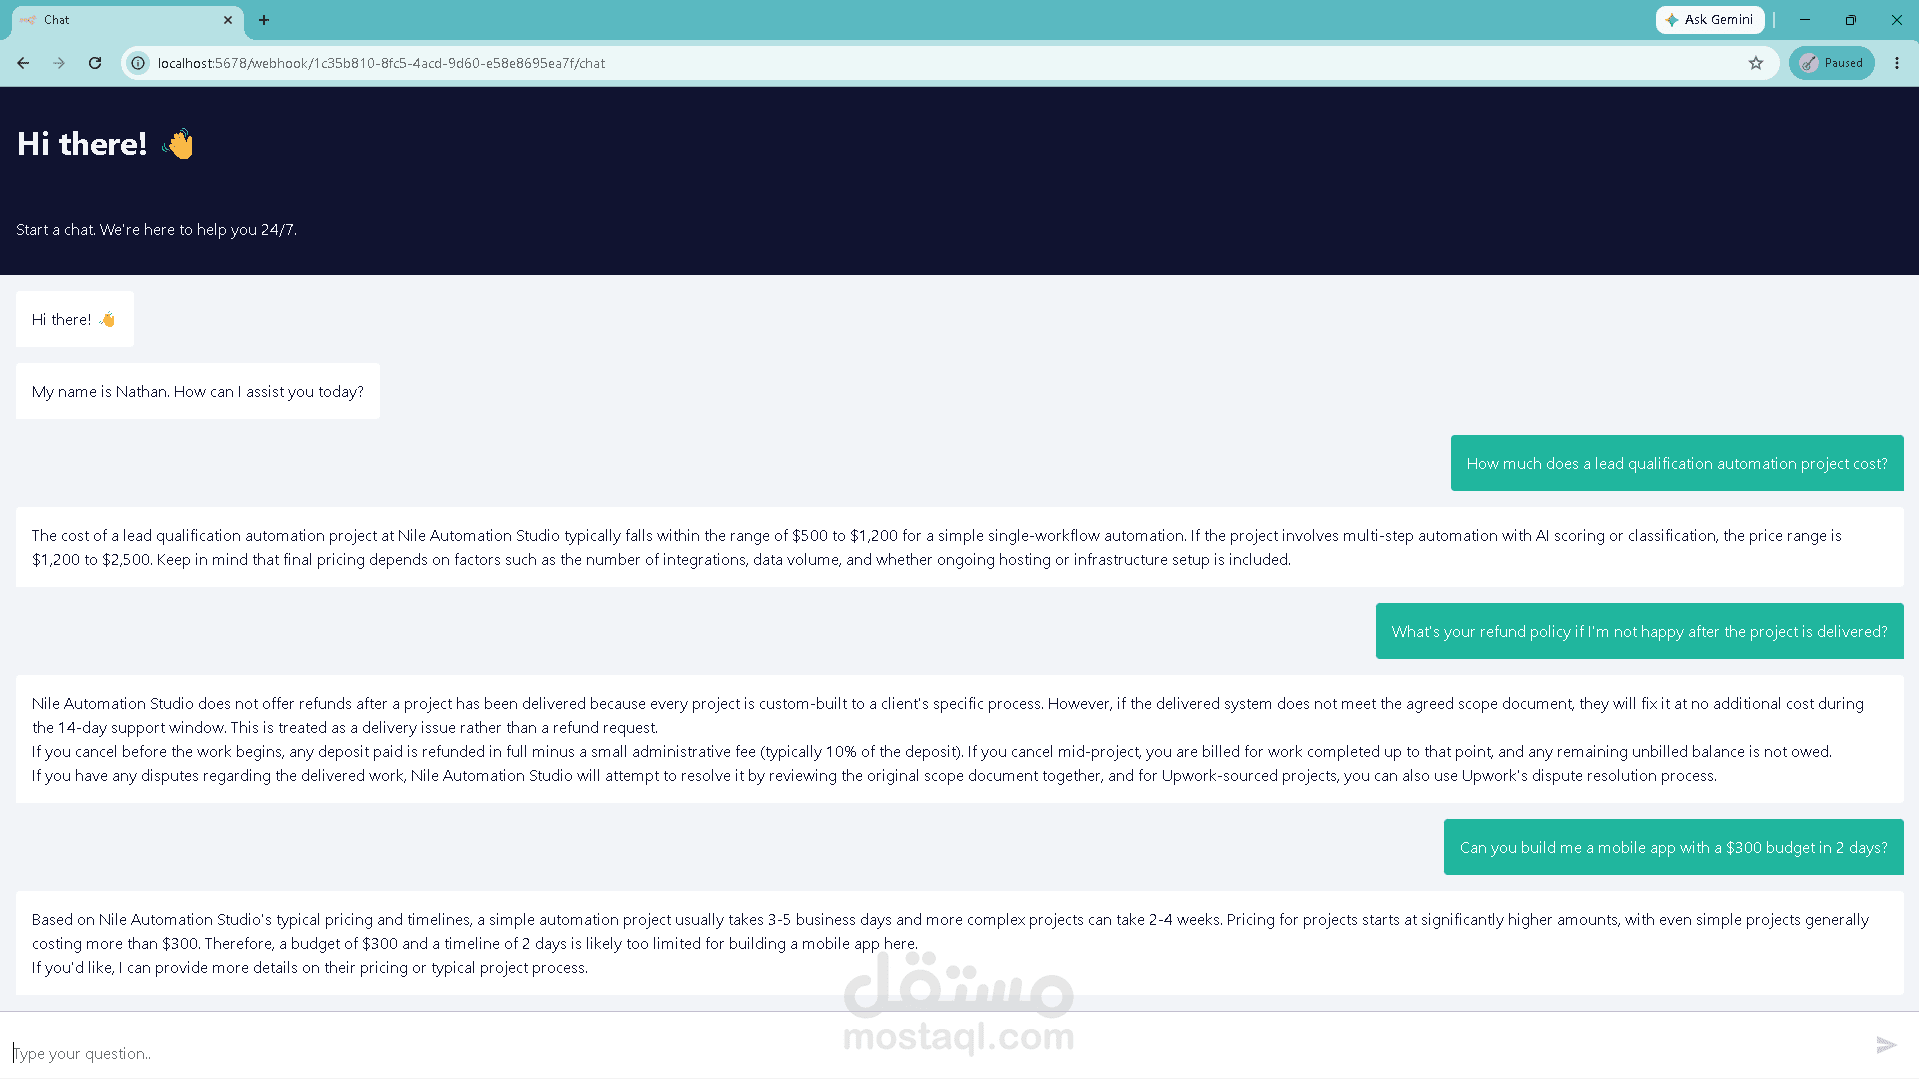Open a new browser tab
Screen dimensions: 1919x1079
(264, 20)
